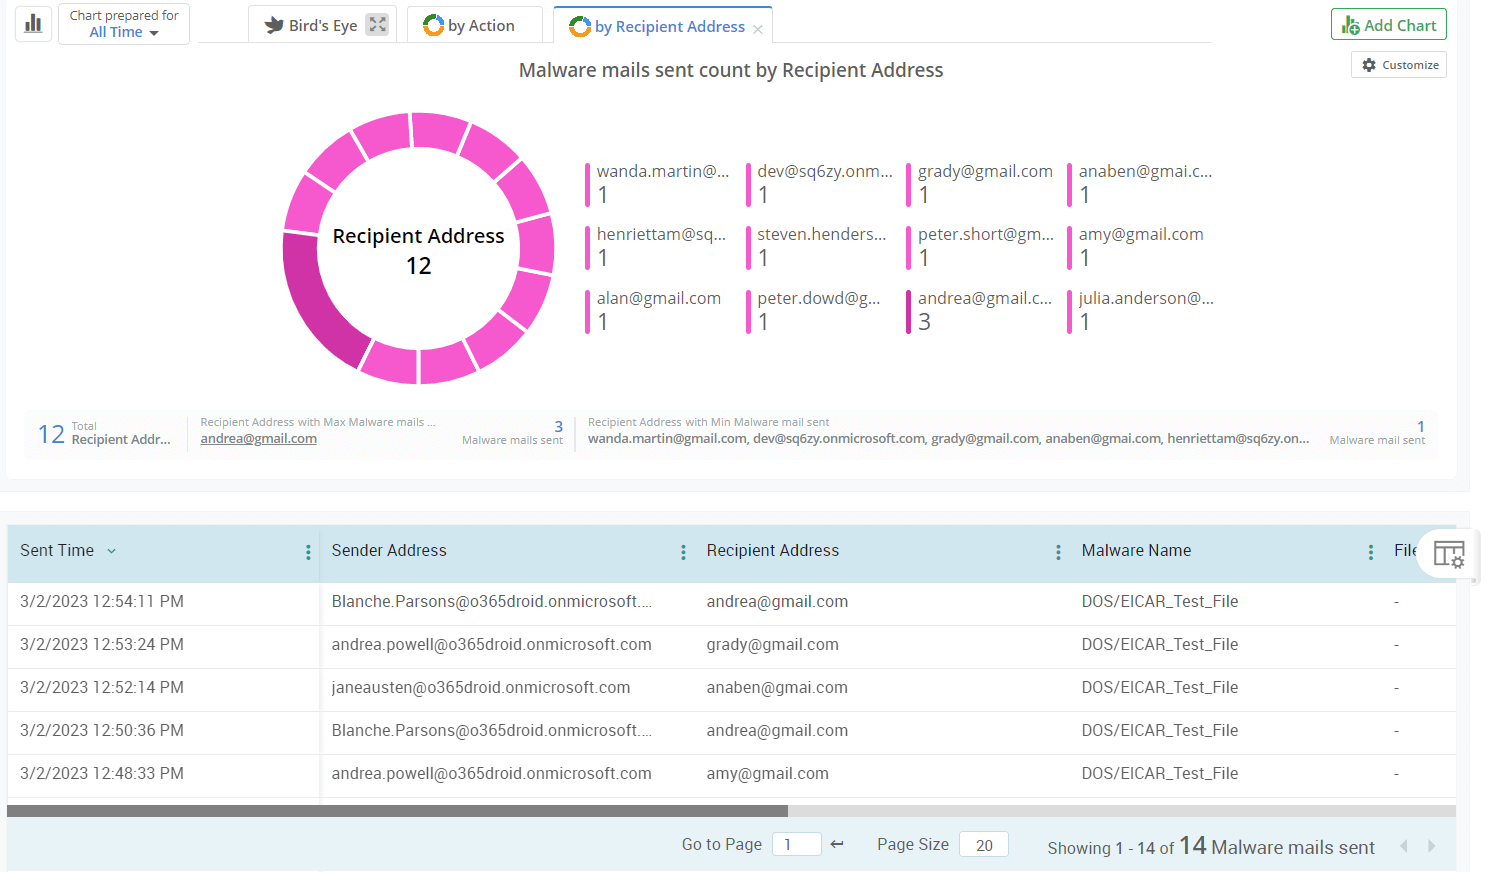Image resolution: width=1488 pixels, height=872 pixels.
Task: Open the column settings table icon
Action: click(x=1448, y=554)
